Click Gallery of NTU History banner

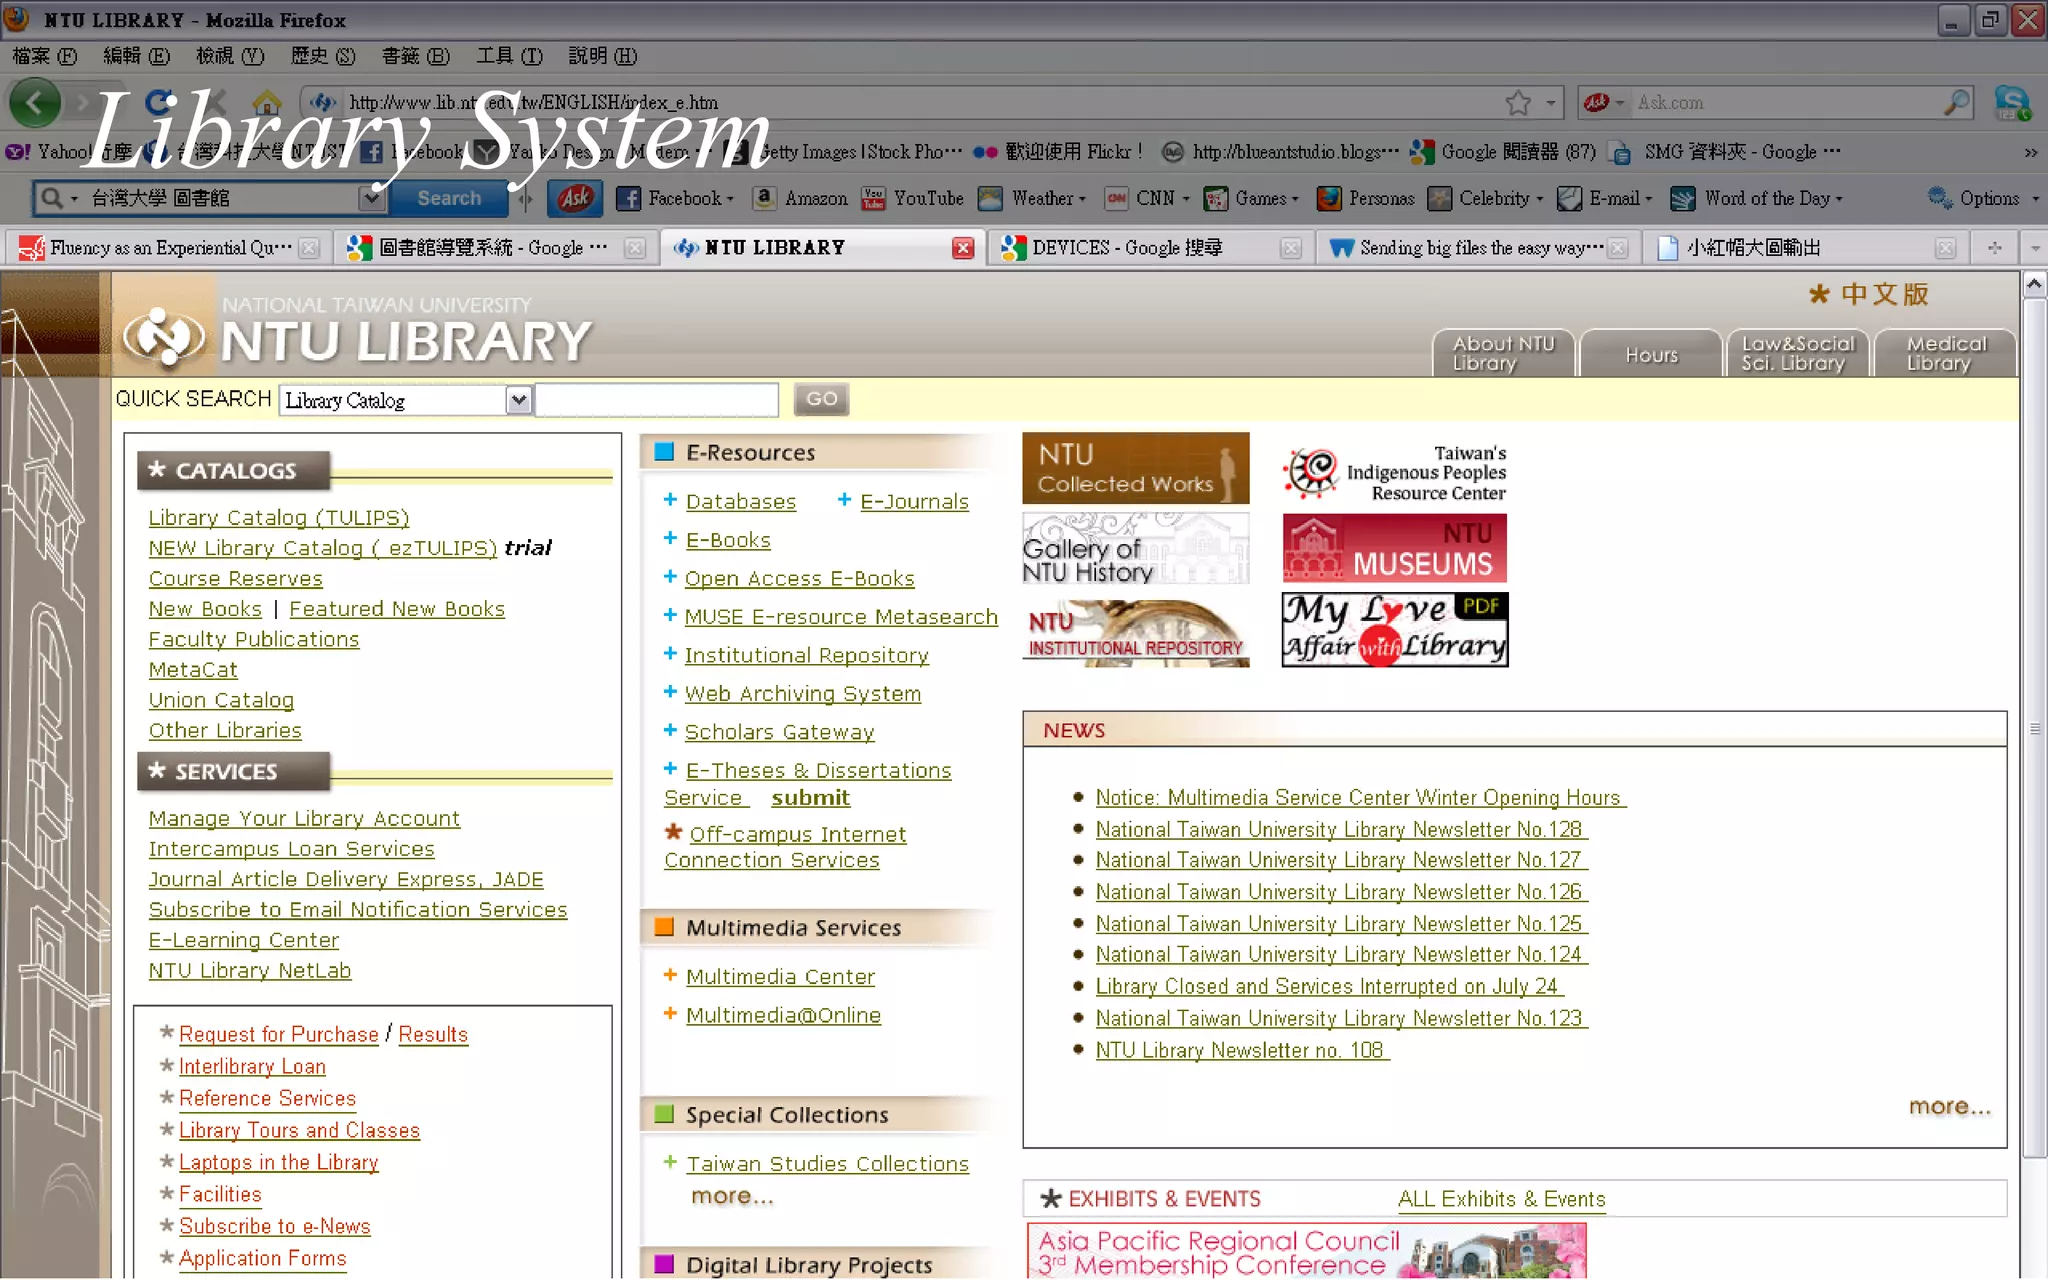tap(1135, 548)
